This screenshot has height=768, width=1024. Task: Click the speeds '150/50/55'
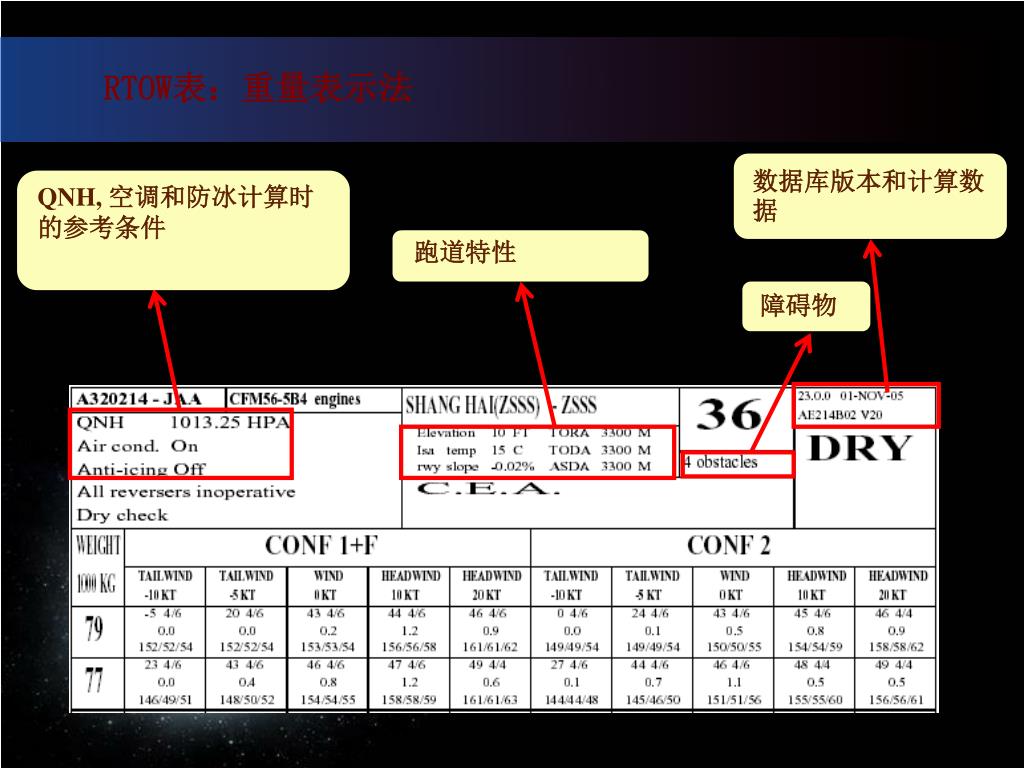(x=733, y=647)
